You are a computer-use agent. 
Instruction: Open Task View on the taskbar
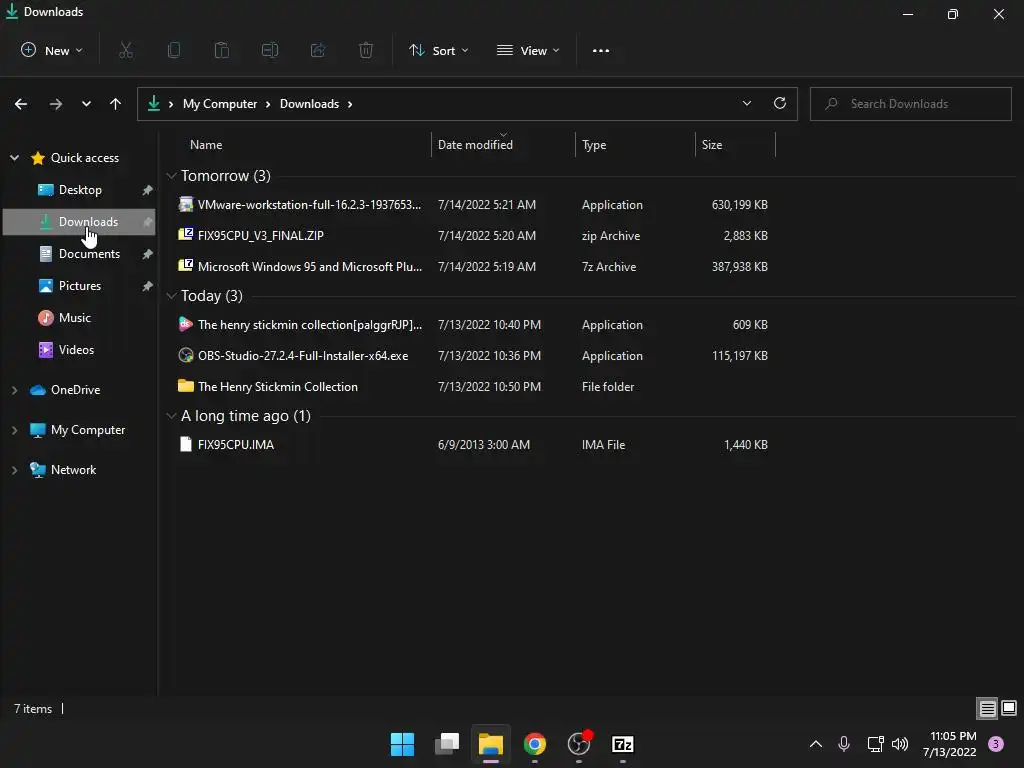447,744
